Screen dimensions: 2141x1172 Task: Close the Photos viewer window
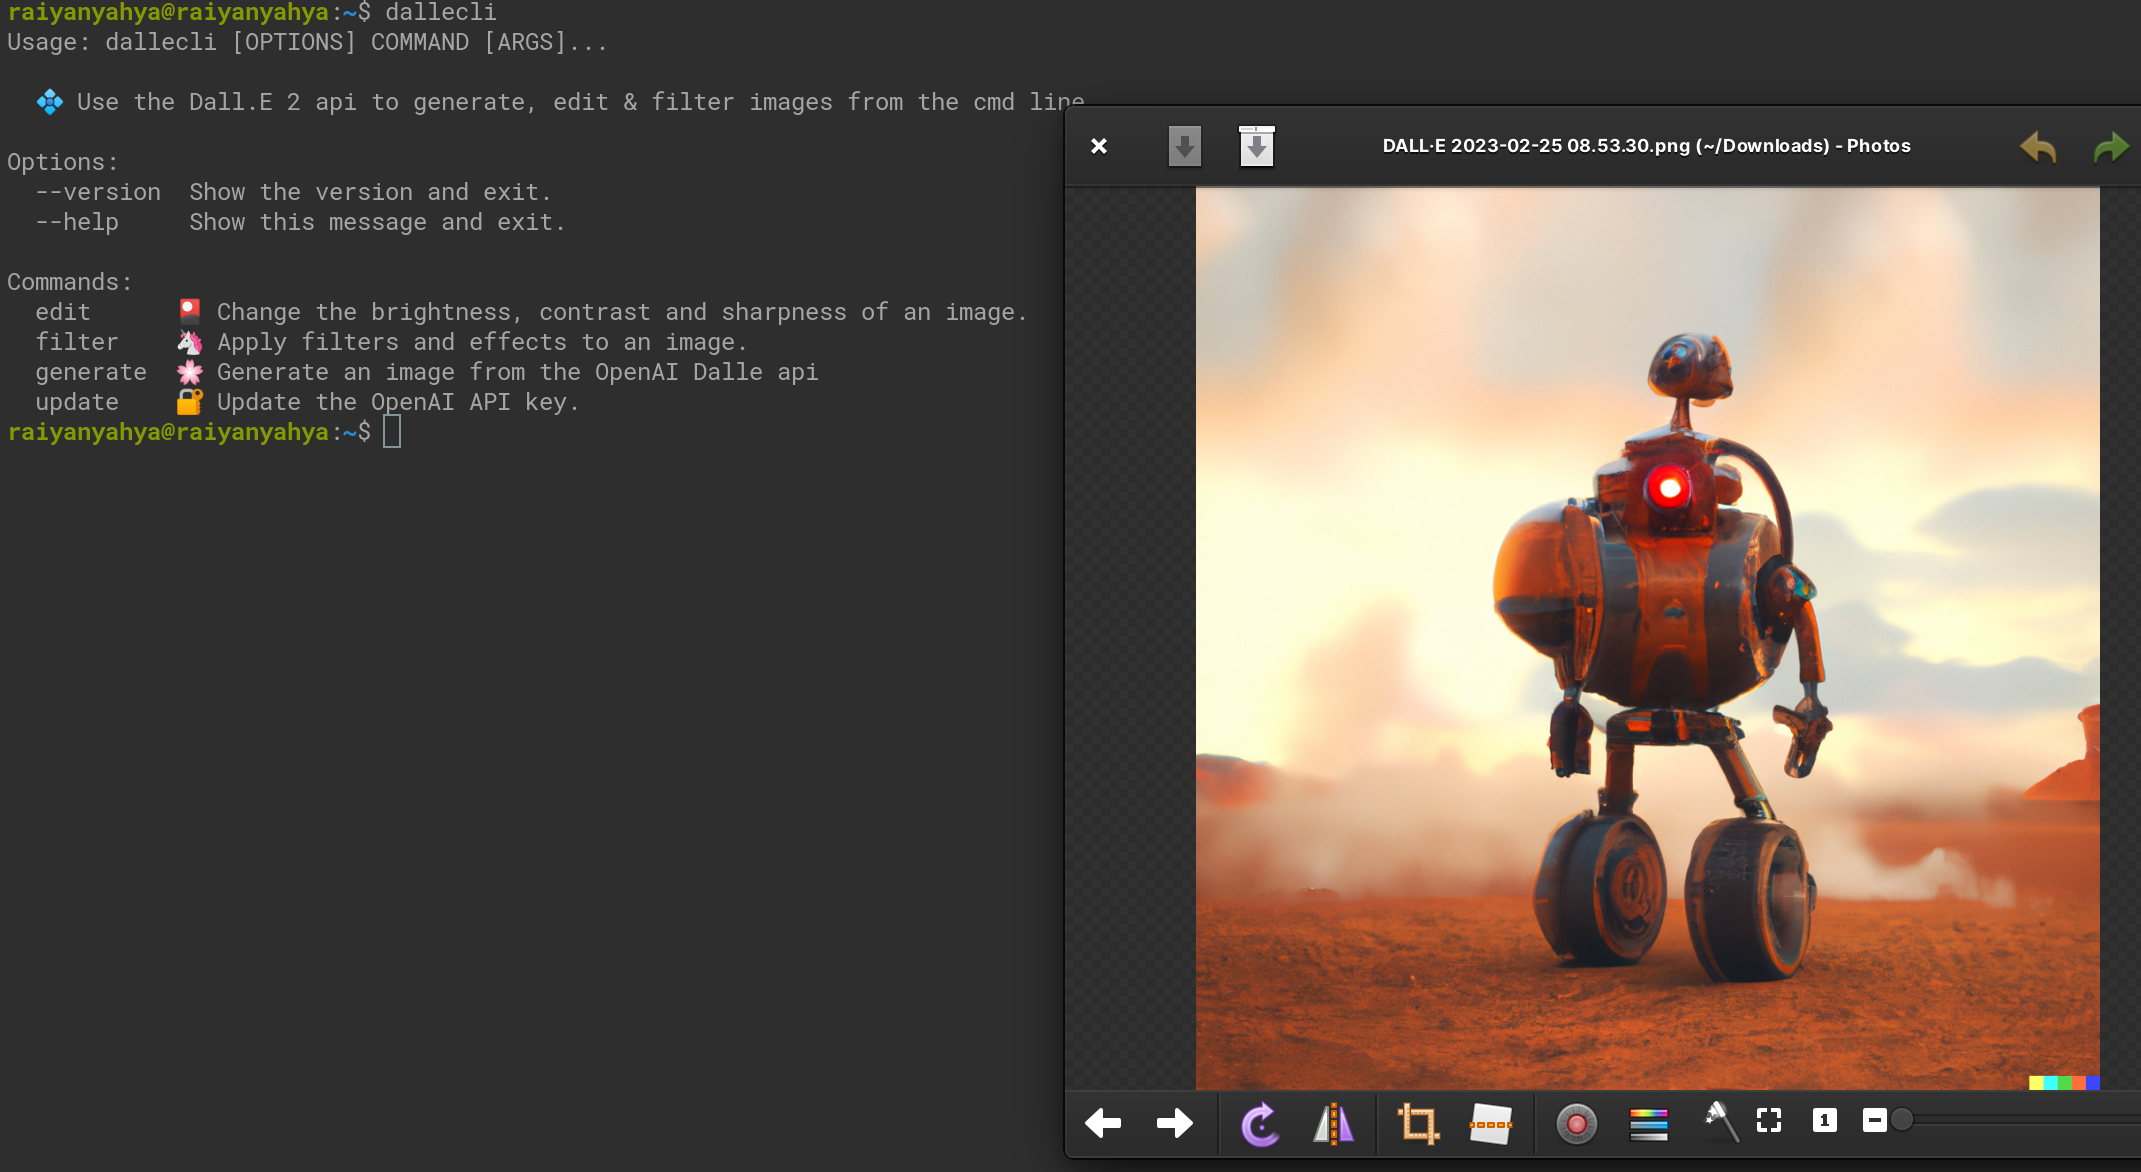[x=1099, y=147]
